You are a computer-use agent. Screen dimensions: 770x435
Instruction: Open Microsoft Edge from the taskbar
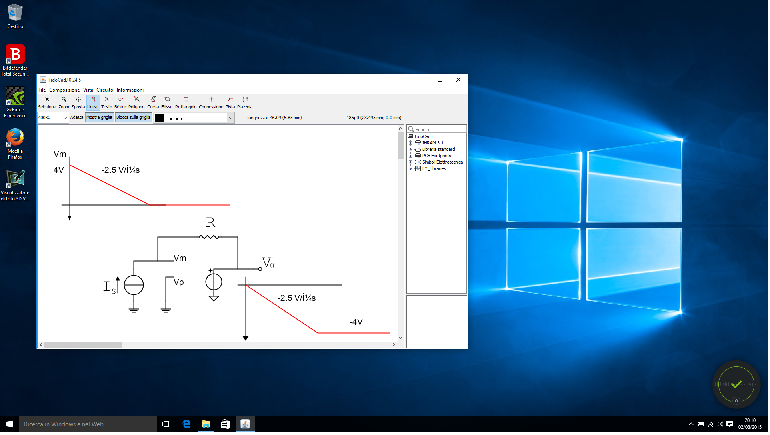(x=187, y=425)
